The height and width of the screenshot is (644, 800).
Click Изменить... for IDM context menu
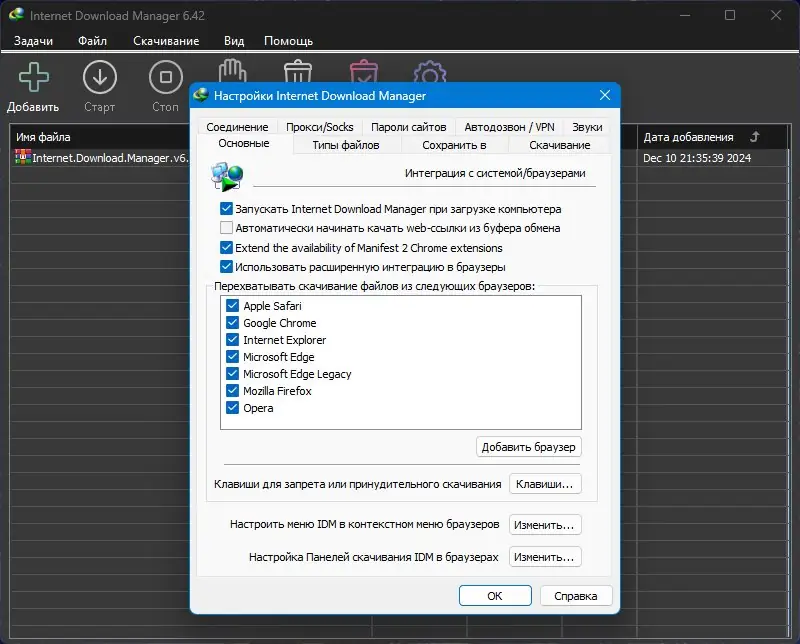[x=545, y=525]
